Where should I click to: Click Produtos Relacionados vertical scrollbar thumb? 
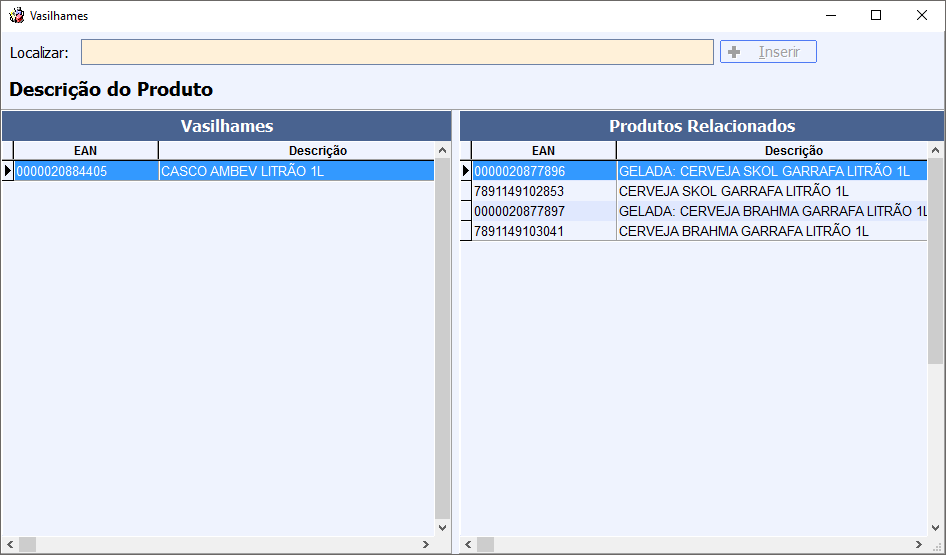(936, 261)
